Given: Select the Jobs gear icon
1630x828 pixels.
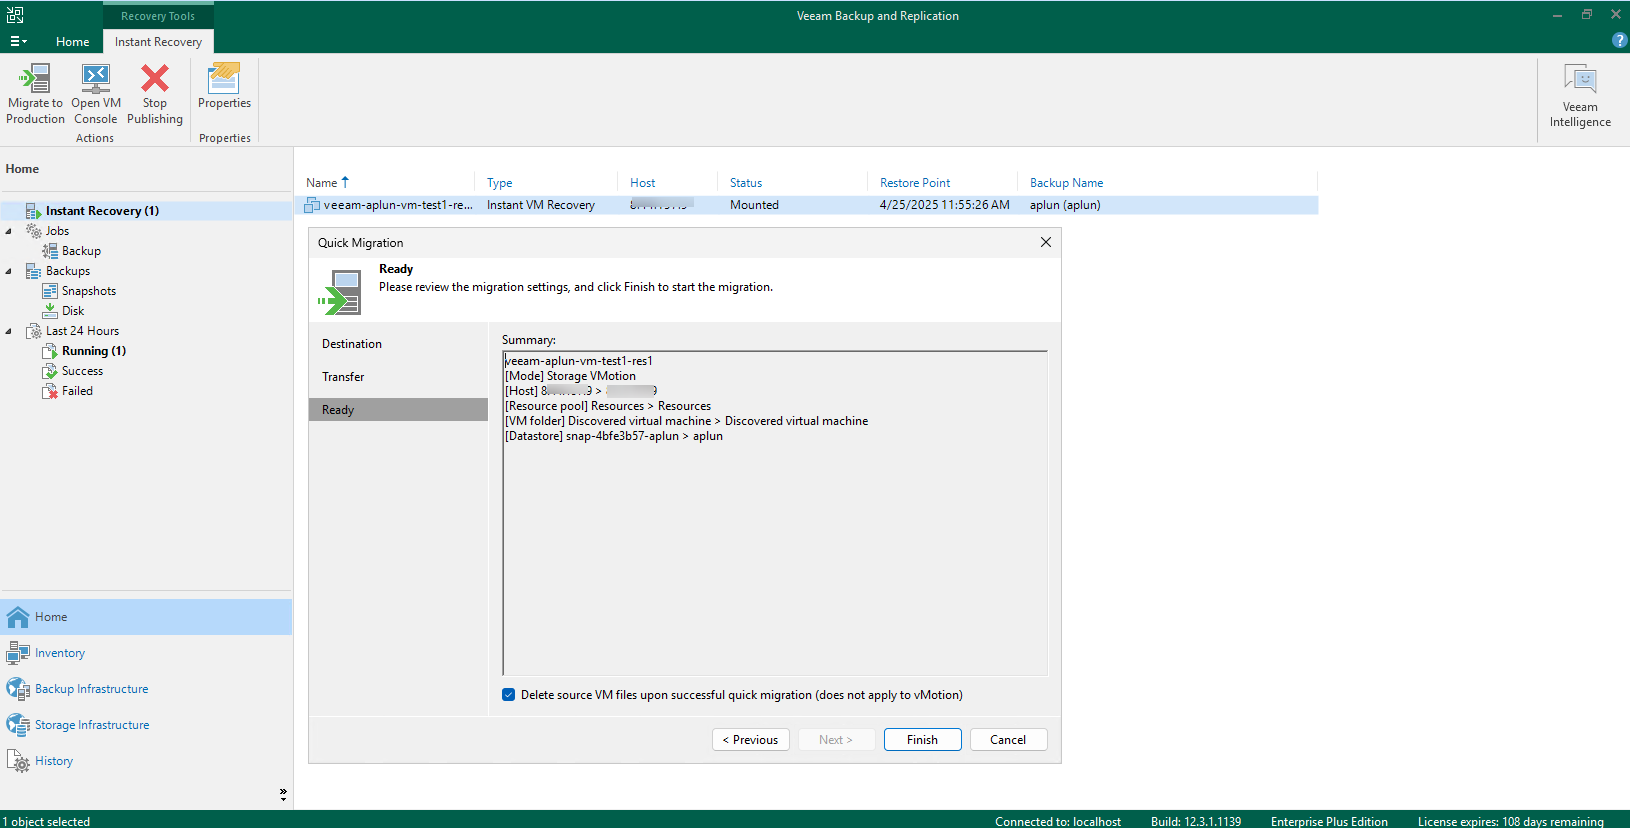Looking at the screenshot, I should coord(33,231).
